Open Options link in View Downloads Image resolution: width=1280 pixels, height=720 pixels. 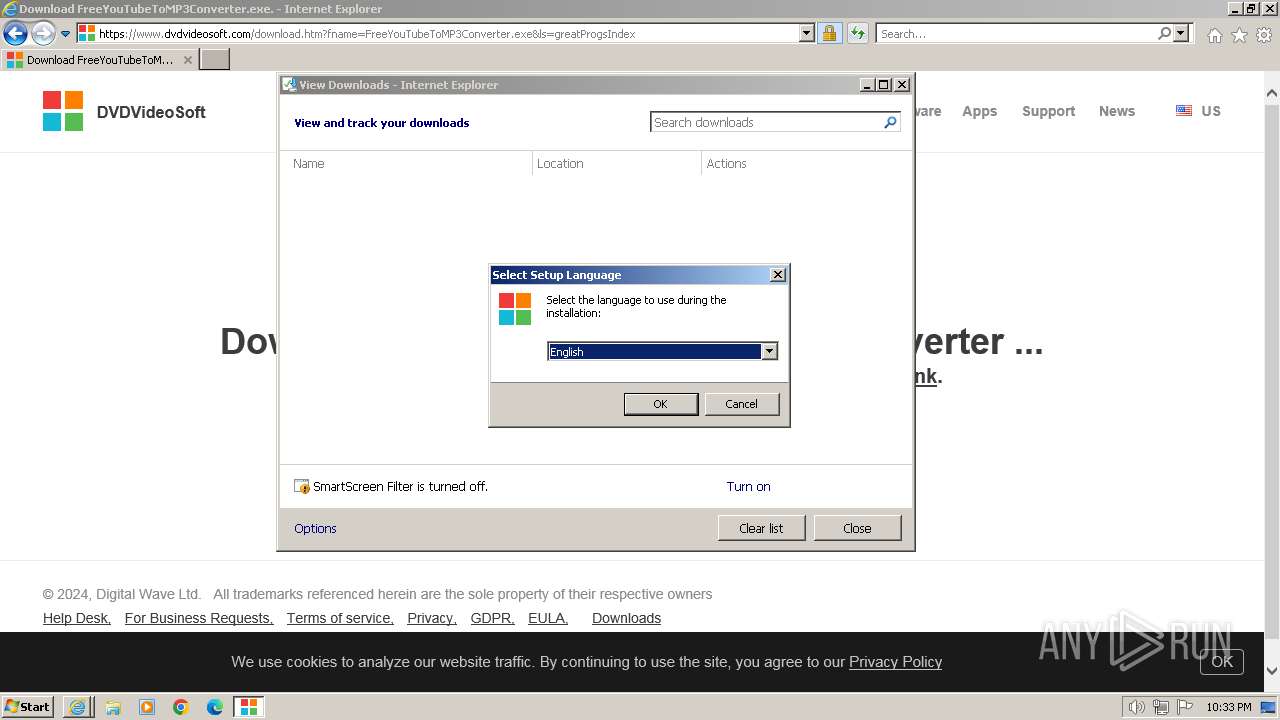pyautogui.click(x=315, y=528)
